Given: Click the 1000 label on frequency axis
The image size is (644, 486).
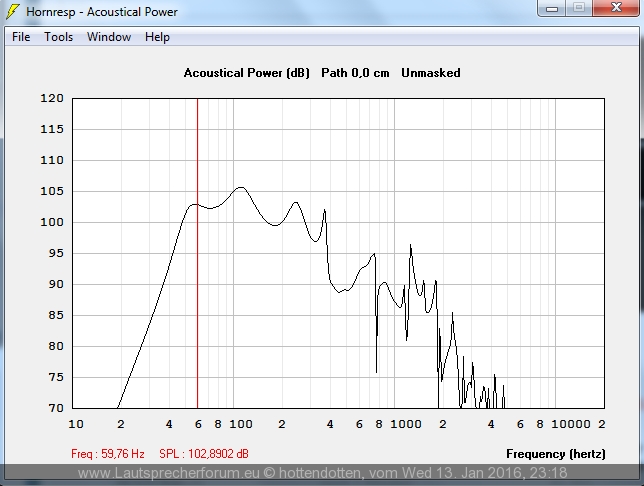Looking at the screenshot, I should 406,424.
